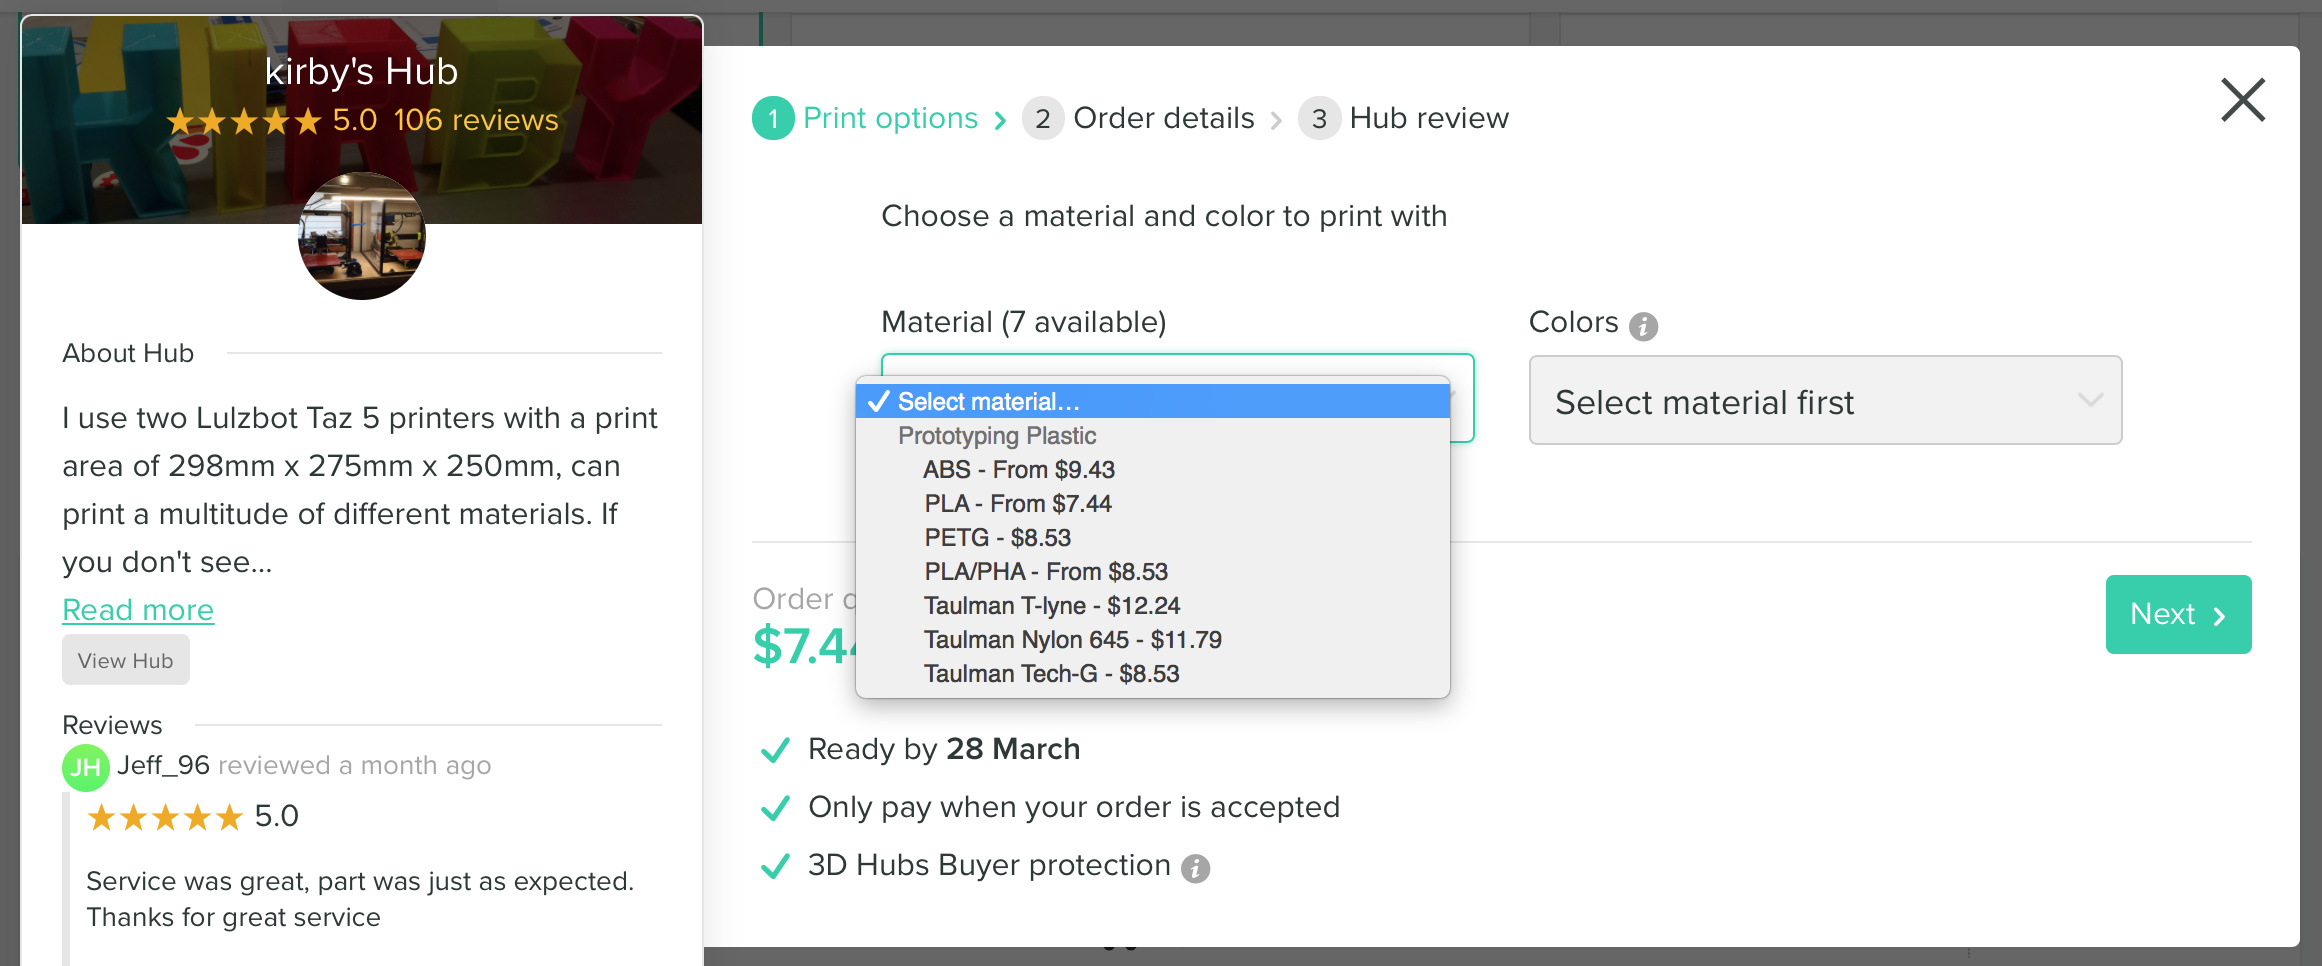Click the Read more link

pyautogui.click(x=138, y=610)
